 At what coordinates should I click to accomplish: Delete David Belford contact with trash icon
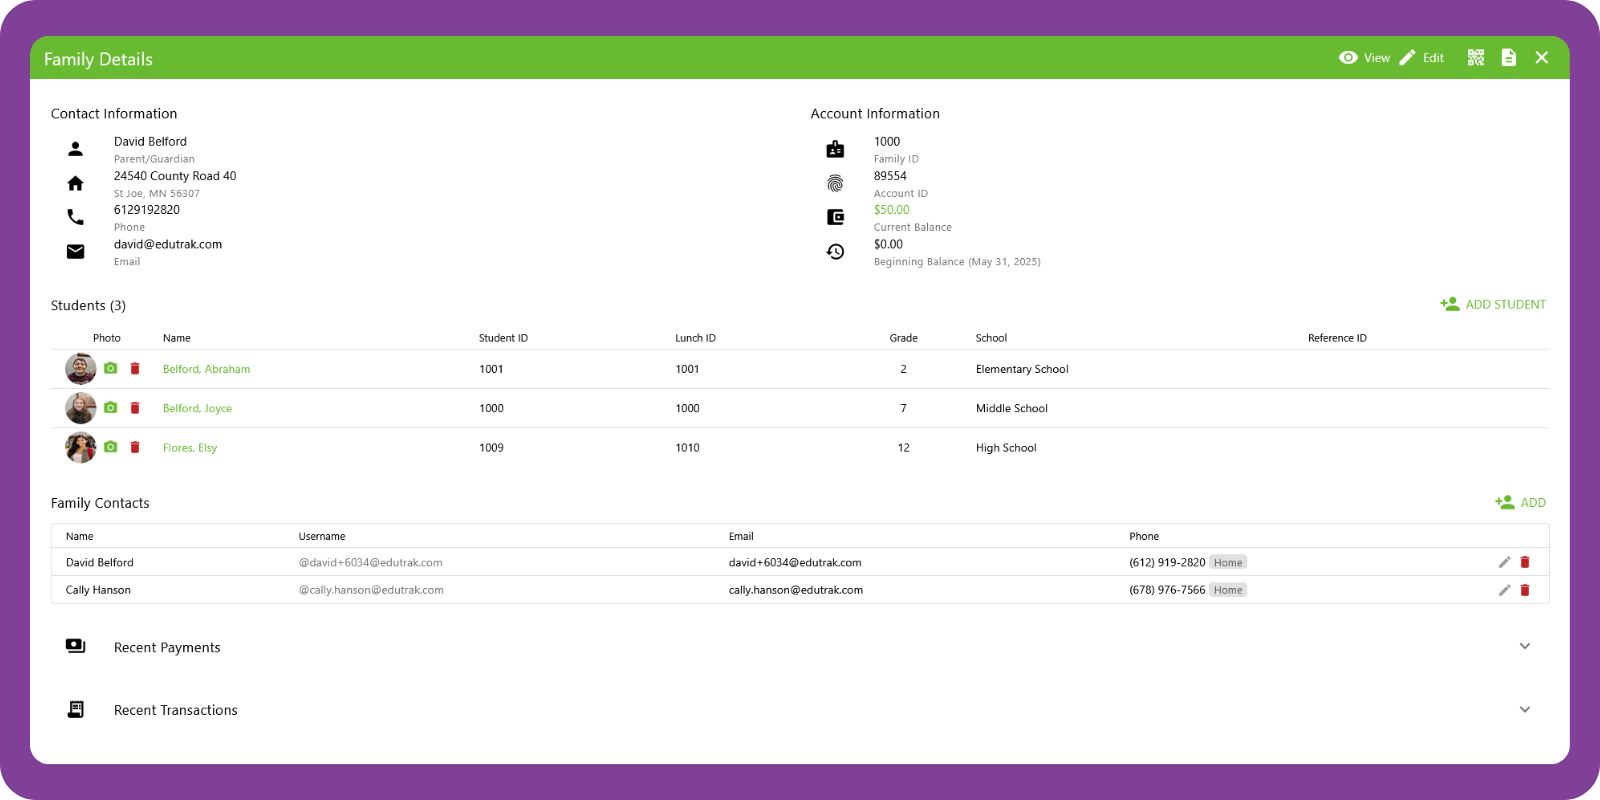tap(1525, 562)
